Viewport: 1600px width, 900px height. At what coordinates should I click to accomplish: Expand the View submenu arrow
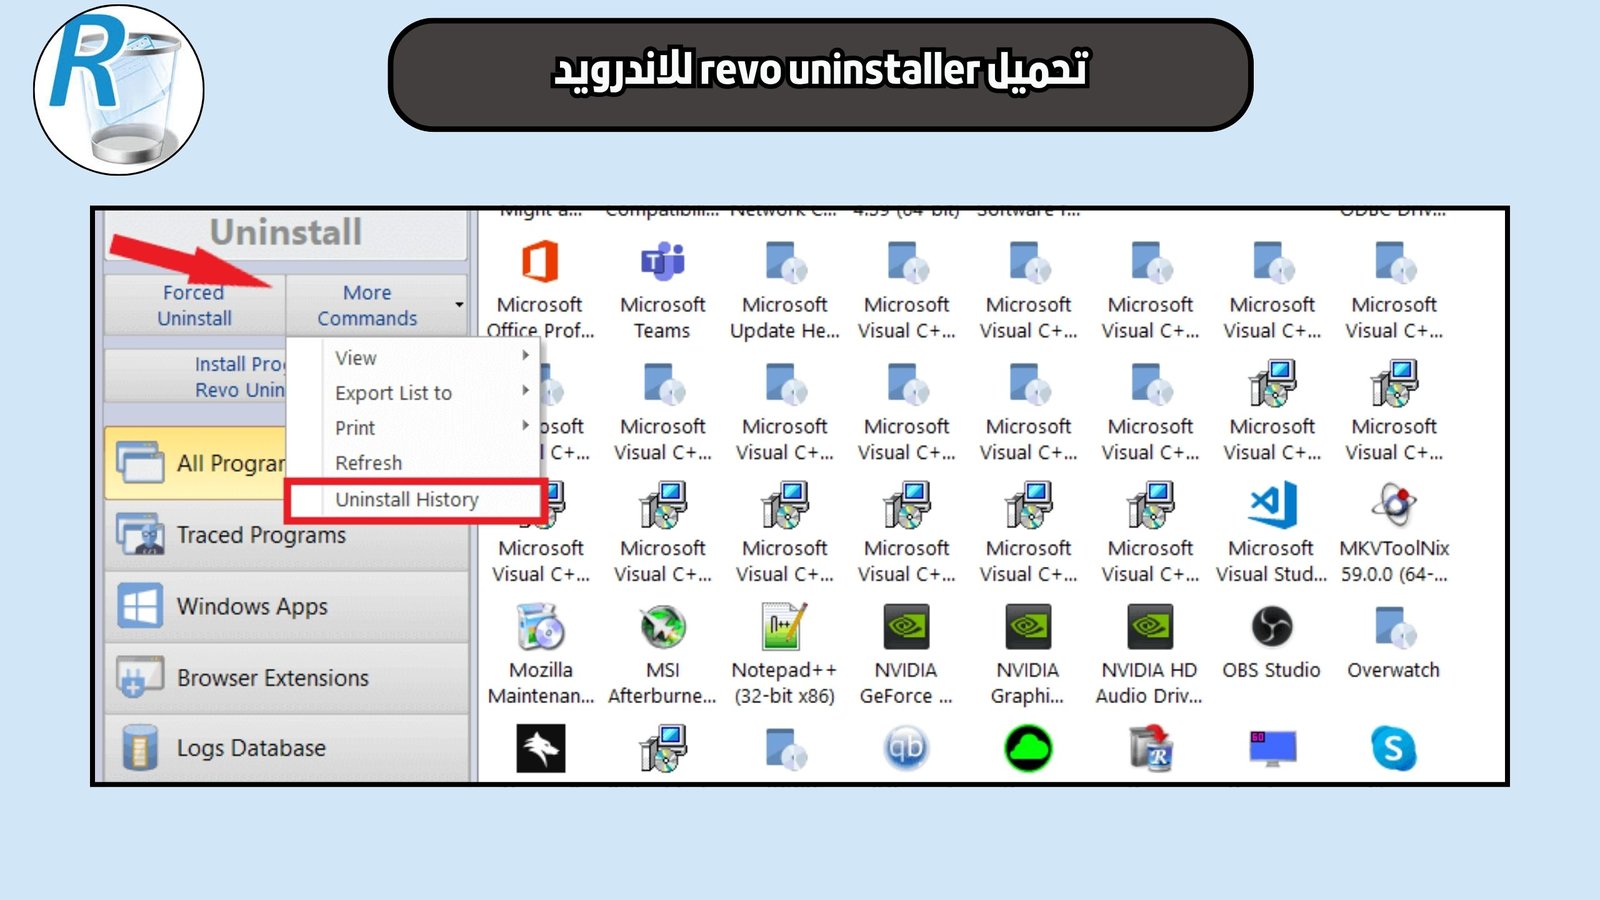[526, 356]
